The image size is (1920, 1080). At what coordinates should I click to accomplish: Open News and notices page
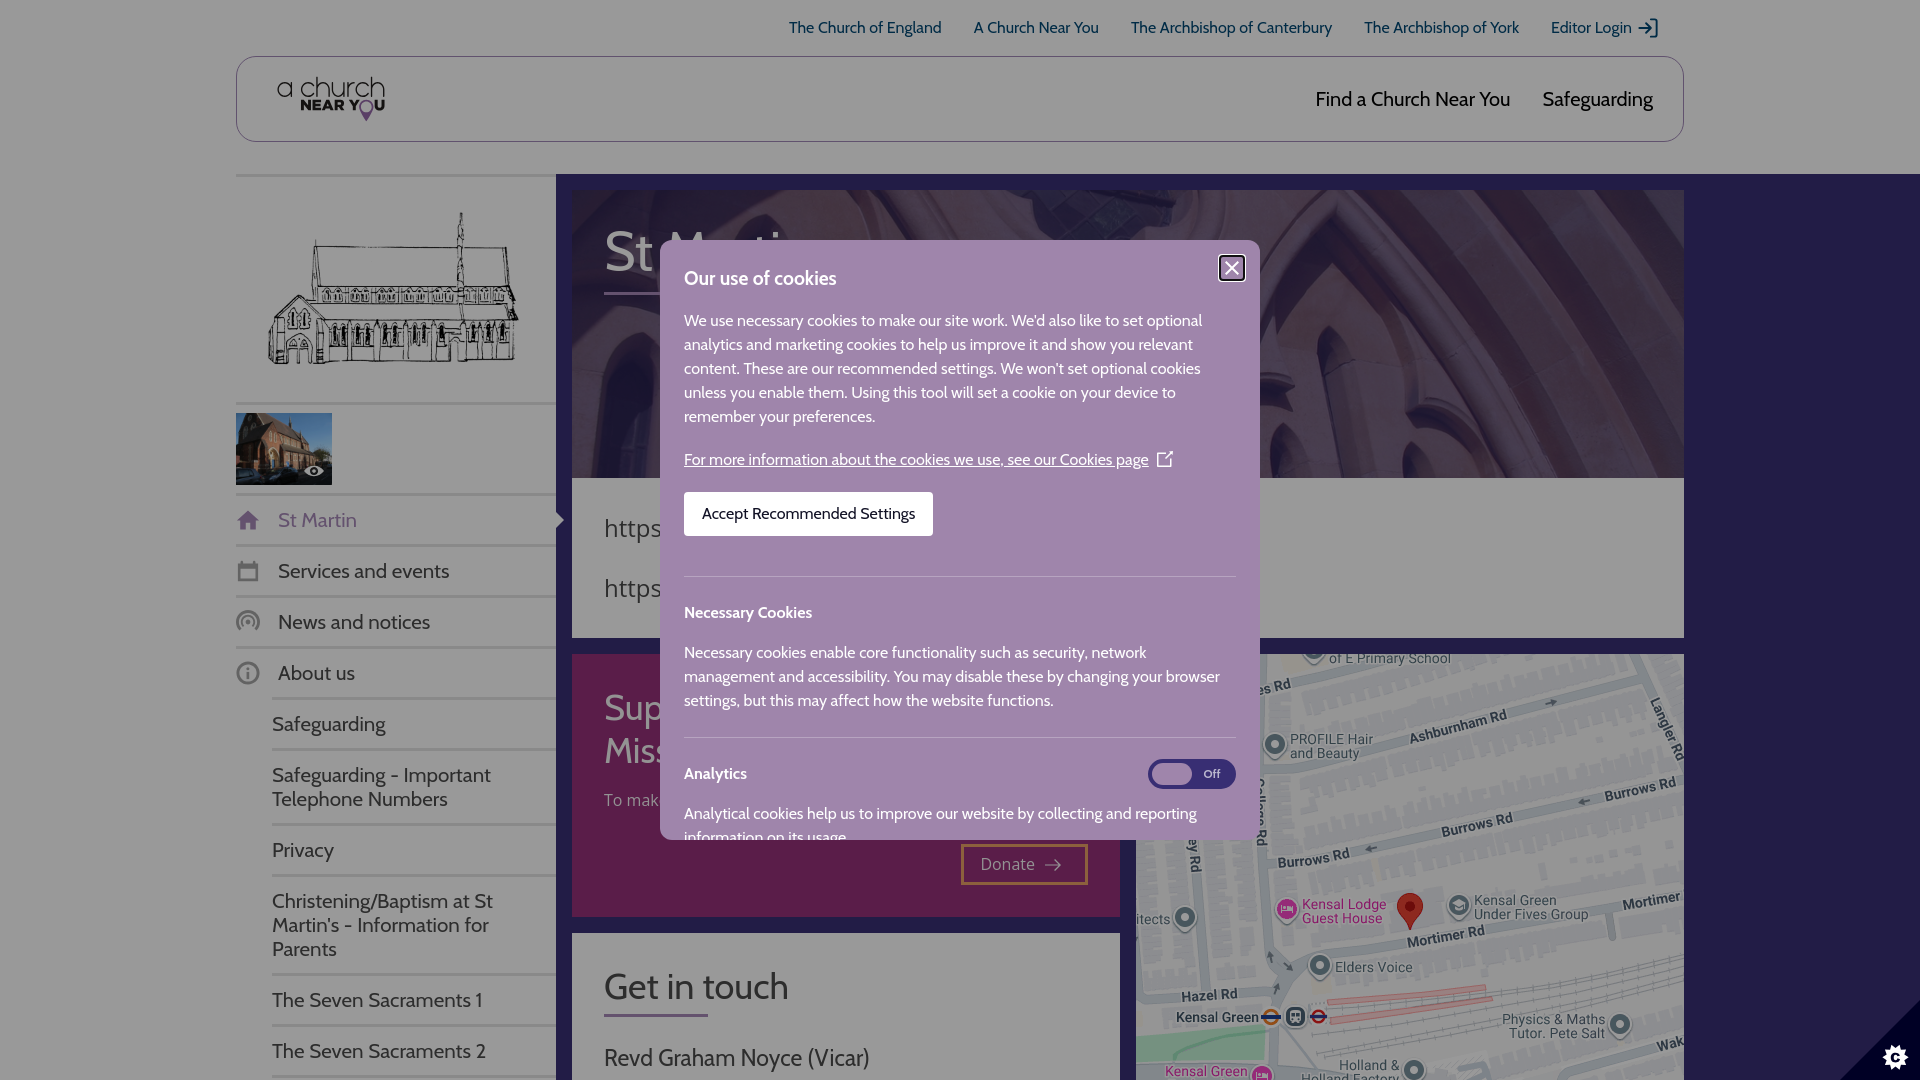pos(396,622)
